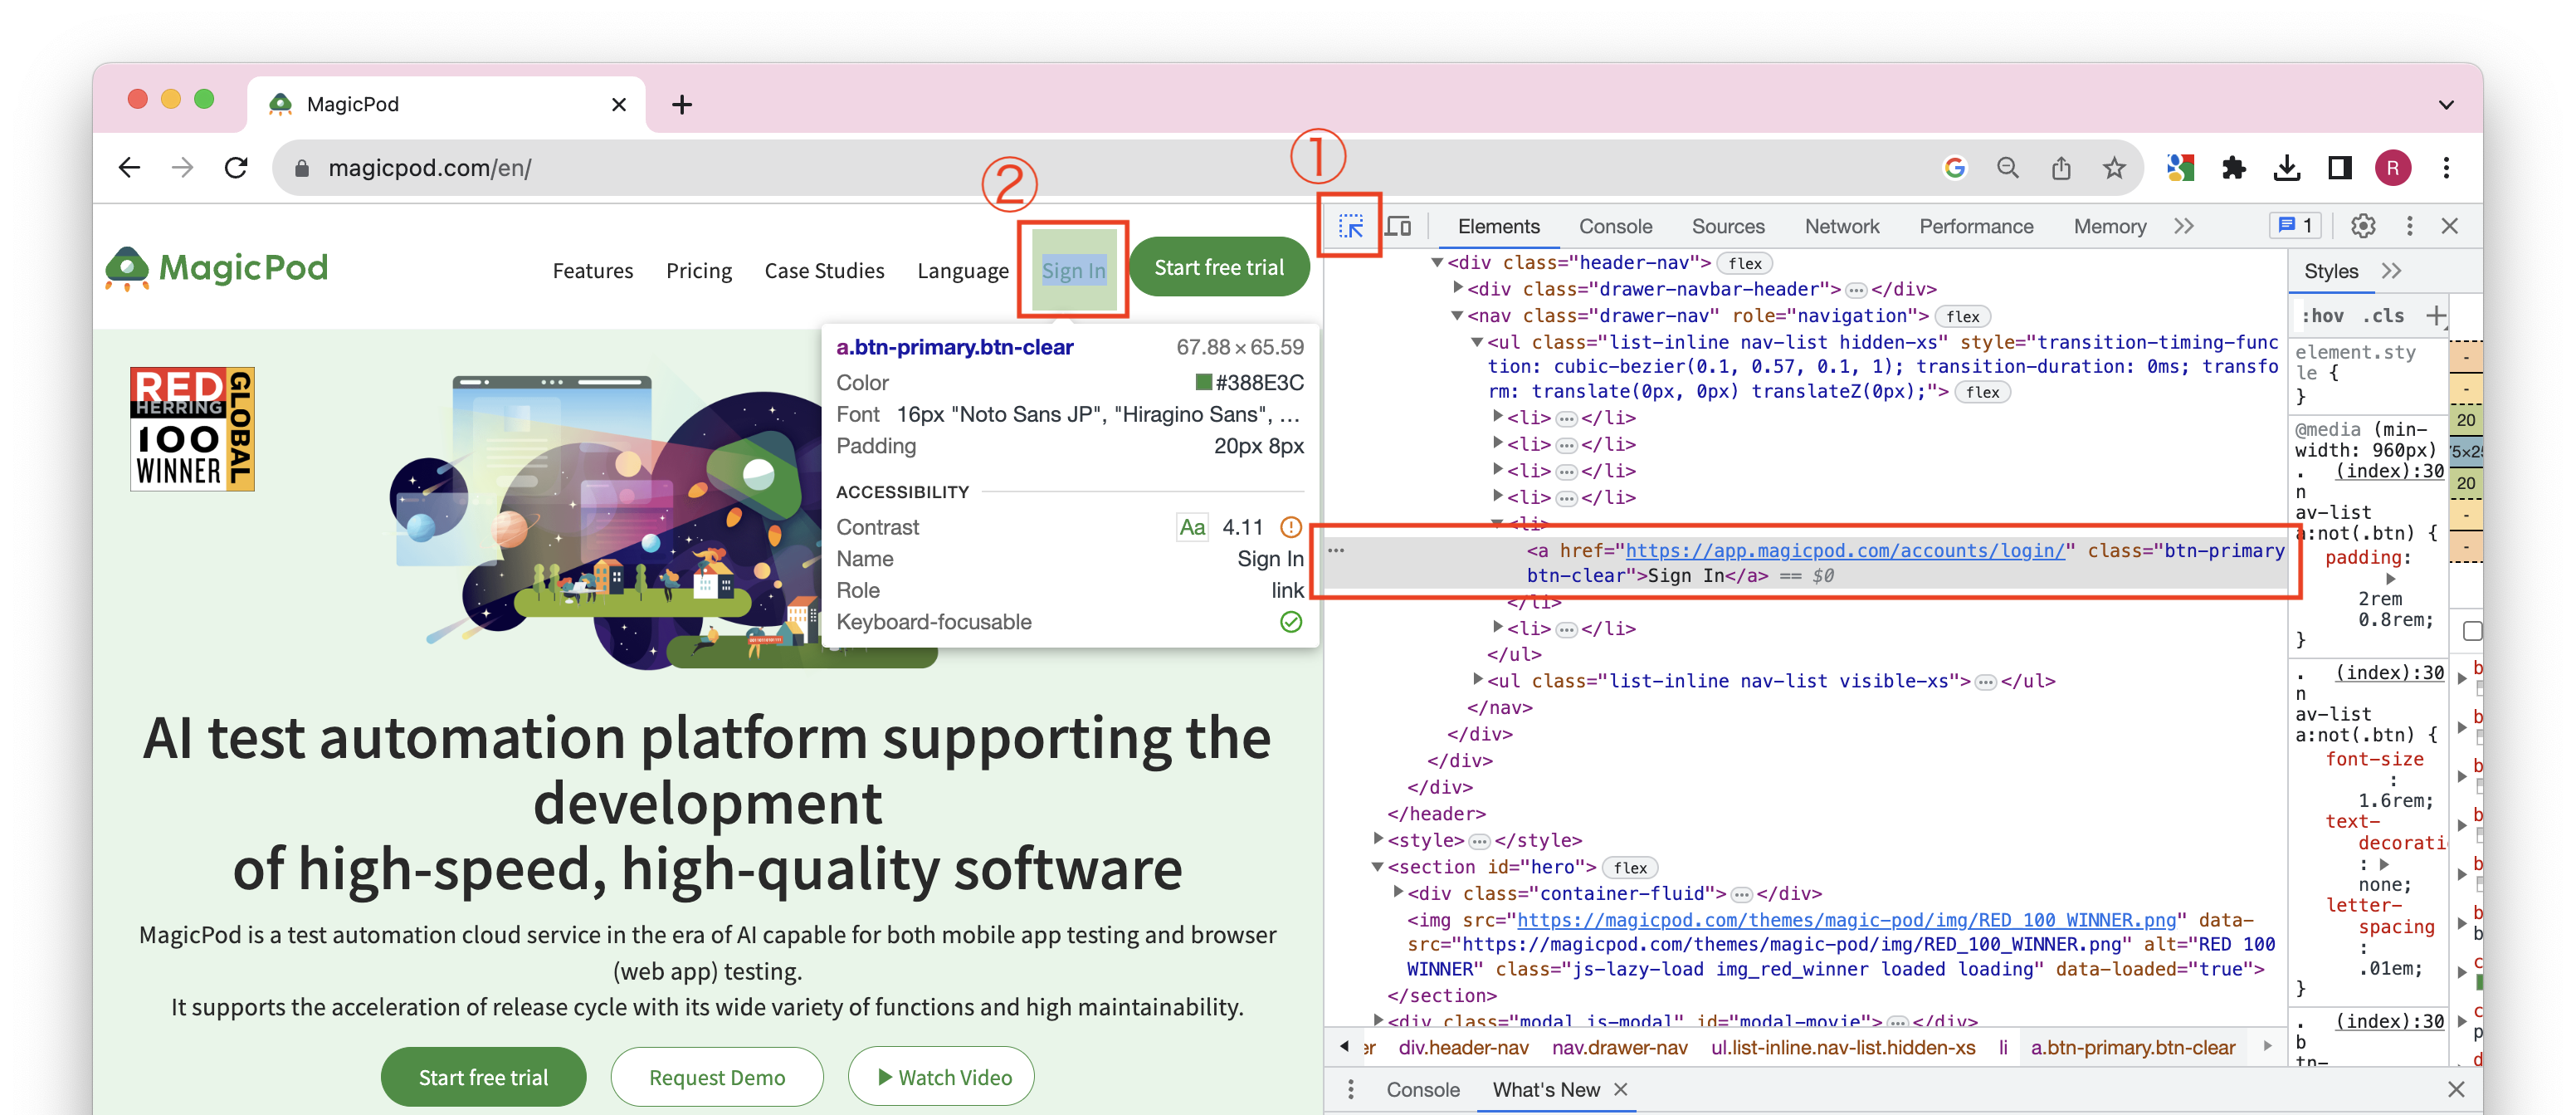Select the a.btn-primary.btn-clear breadcrumb

pyautogui.click(x=2132, y=1047)
